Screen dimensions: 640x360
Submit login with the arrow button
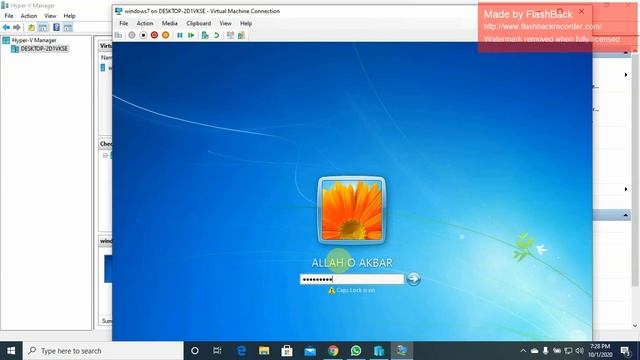click(413, 279)
